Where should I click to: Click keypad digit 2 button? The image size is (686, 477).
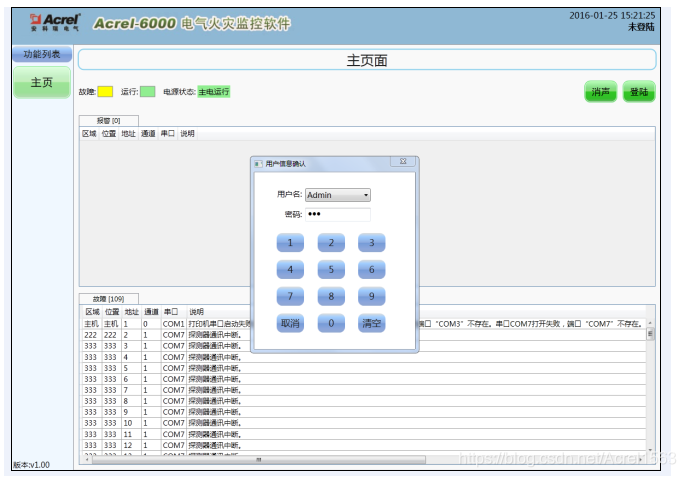331,243
